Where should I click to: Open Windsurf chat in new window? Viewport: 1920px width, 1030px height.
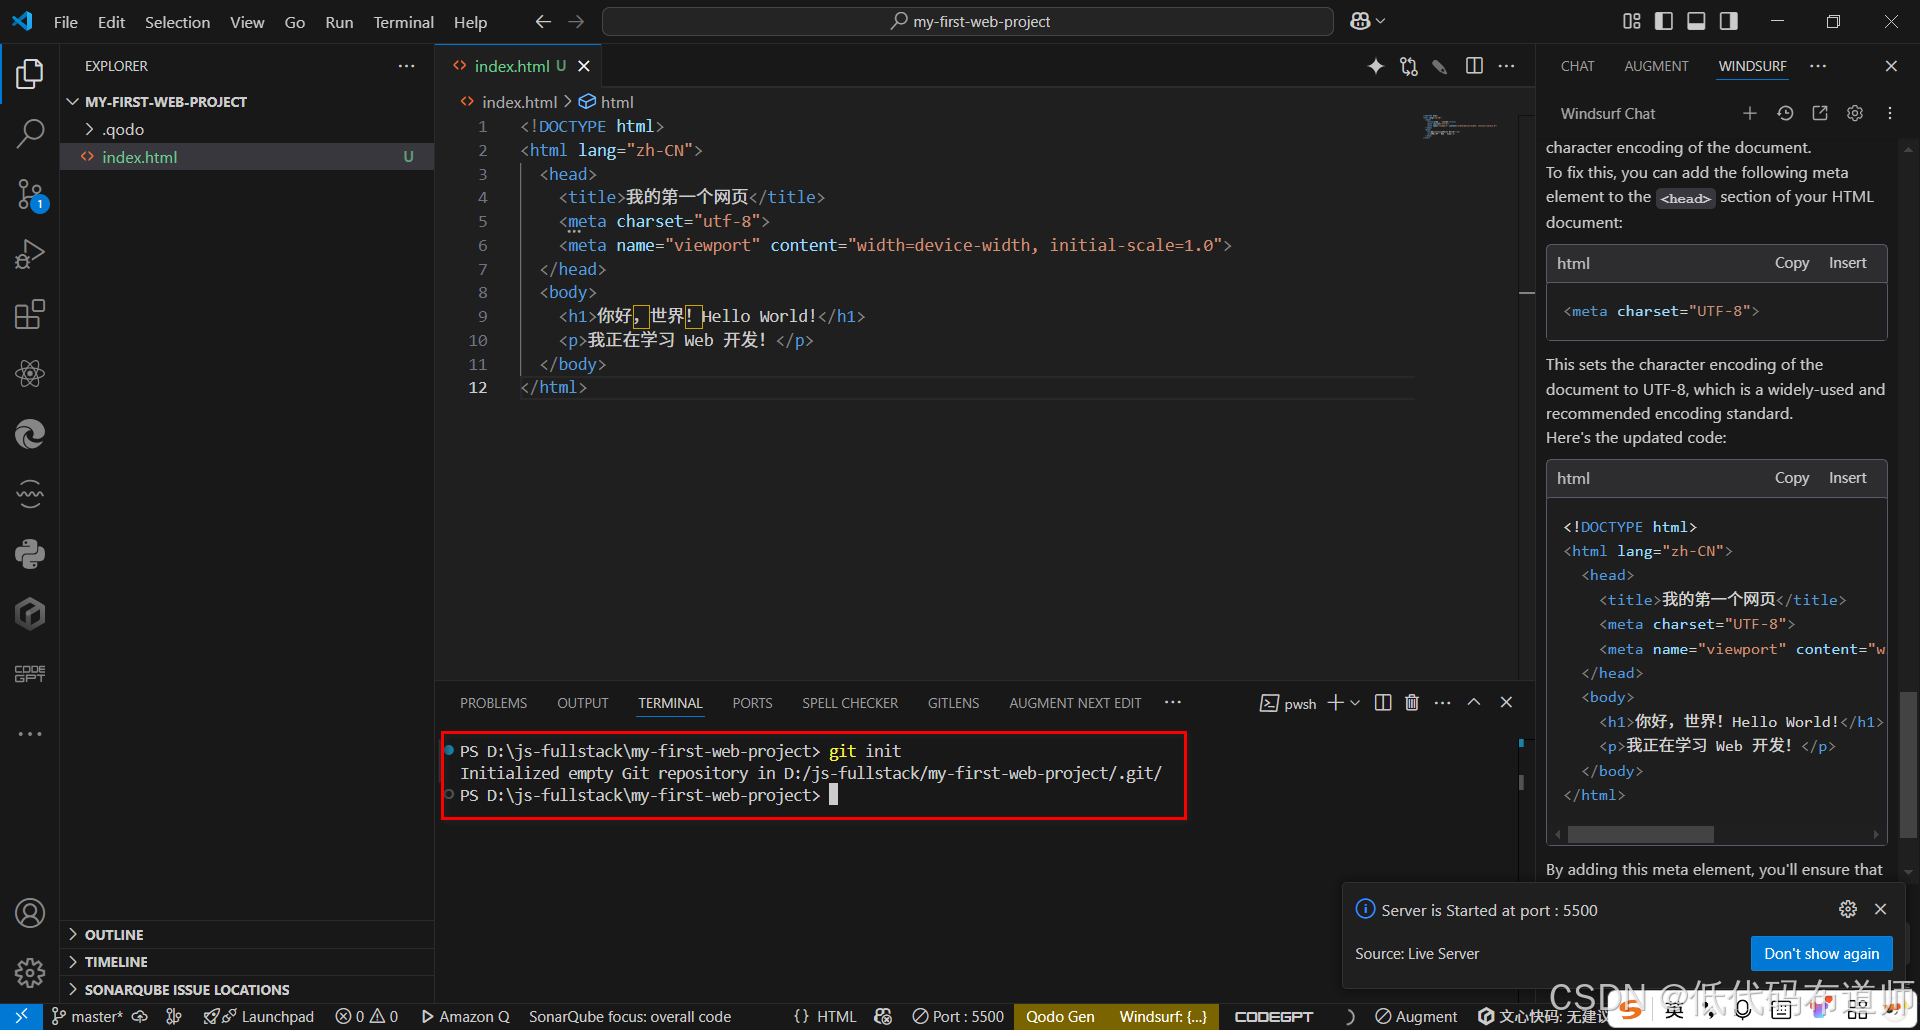click(x=1820, y=113)
